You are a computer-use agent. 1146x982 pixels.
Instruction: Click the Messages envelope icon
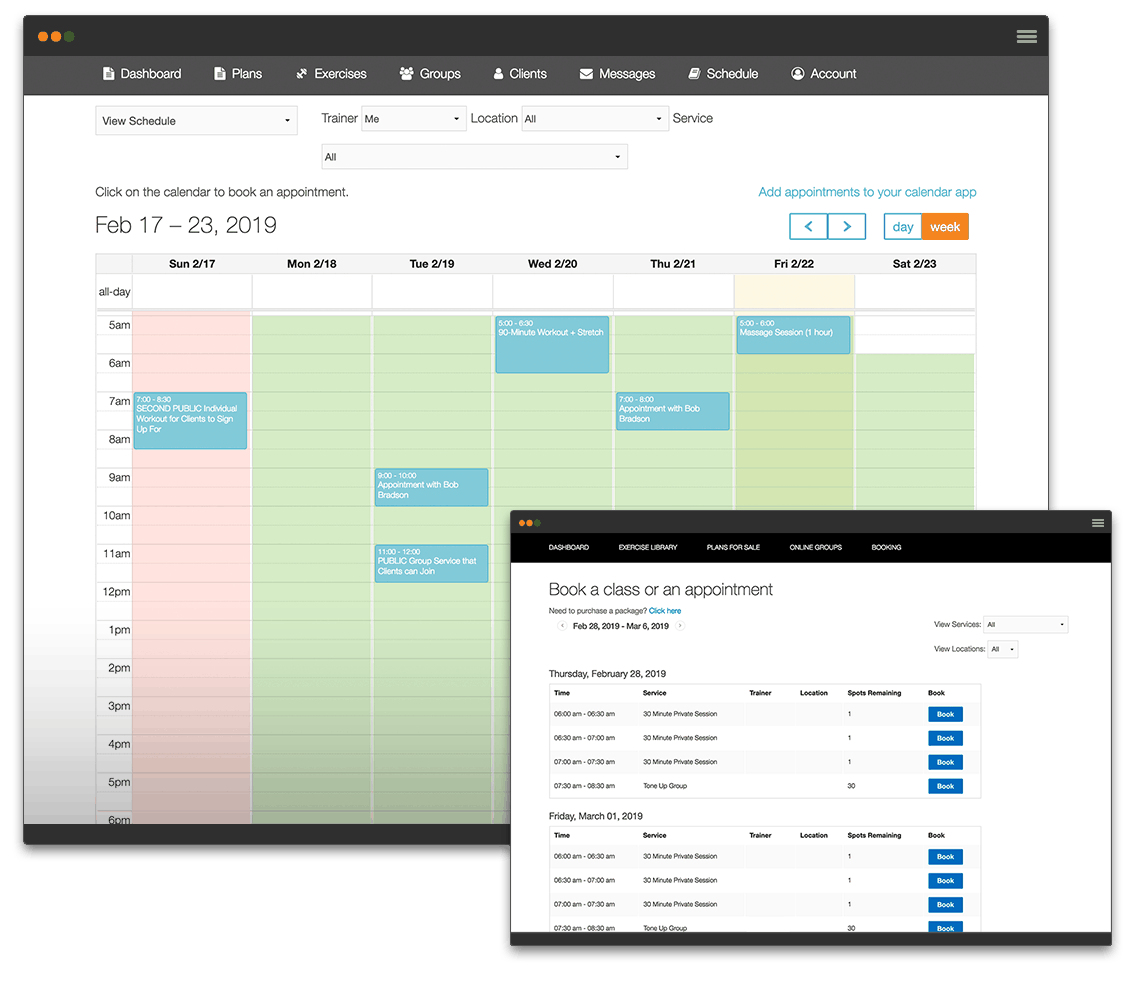coord(586,74)
